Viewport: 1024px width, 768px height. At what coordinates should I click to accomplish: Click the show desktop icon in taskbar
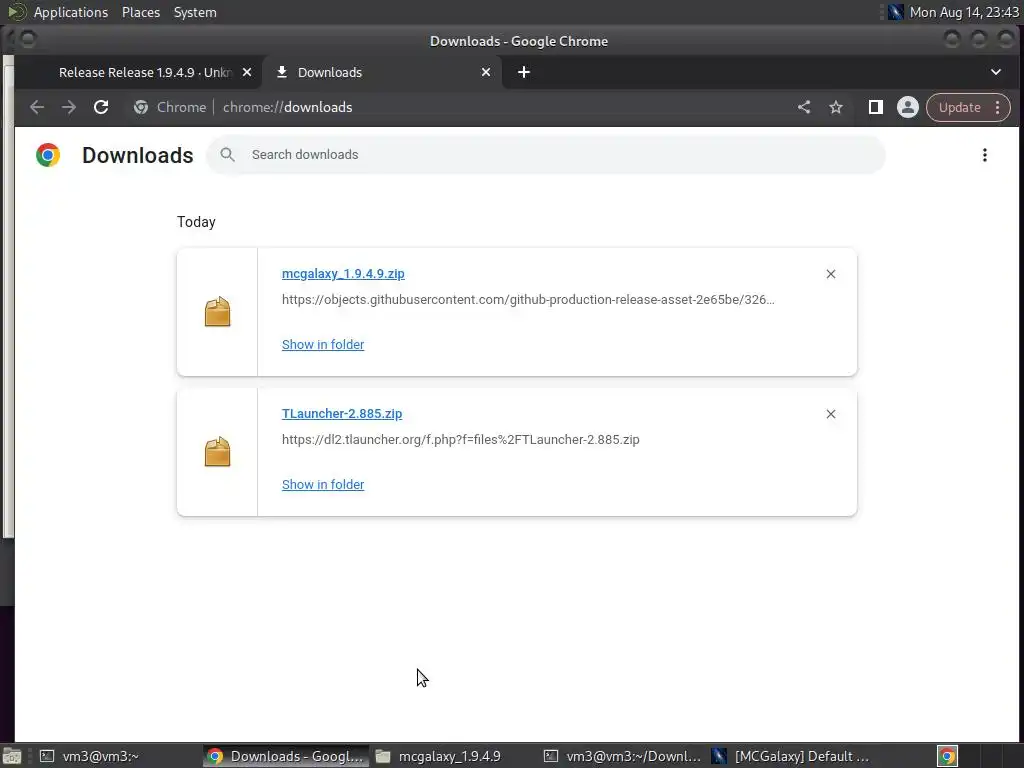click(12, 756)
